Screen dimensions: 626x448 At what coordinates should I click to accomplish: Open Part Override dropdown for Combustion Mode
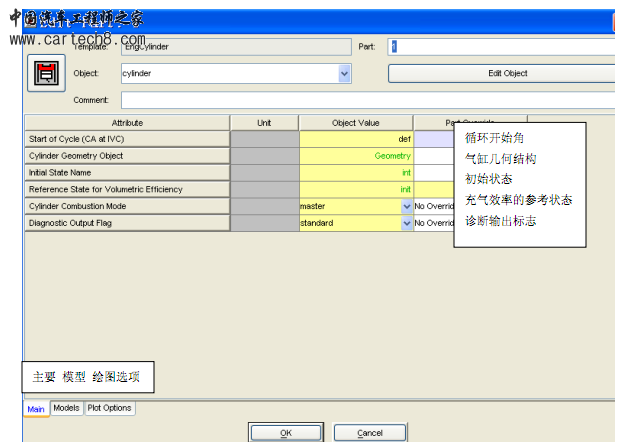pos(434,206)
